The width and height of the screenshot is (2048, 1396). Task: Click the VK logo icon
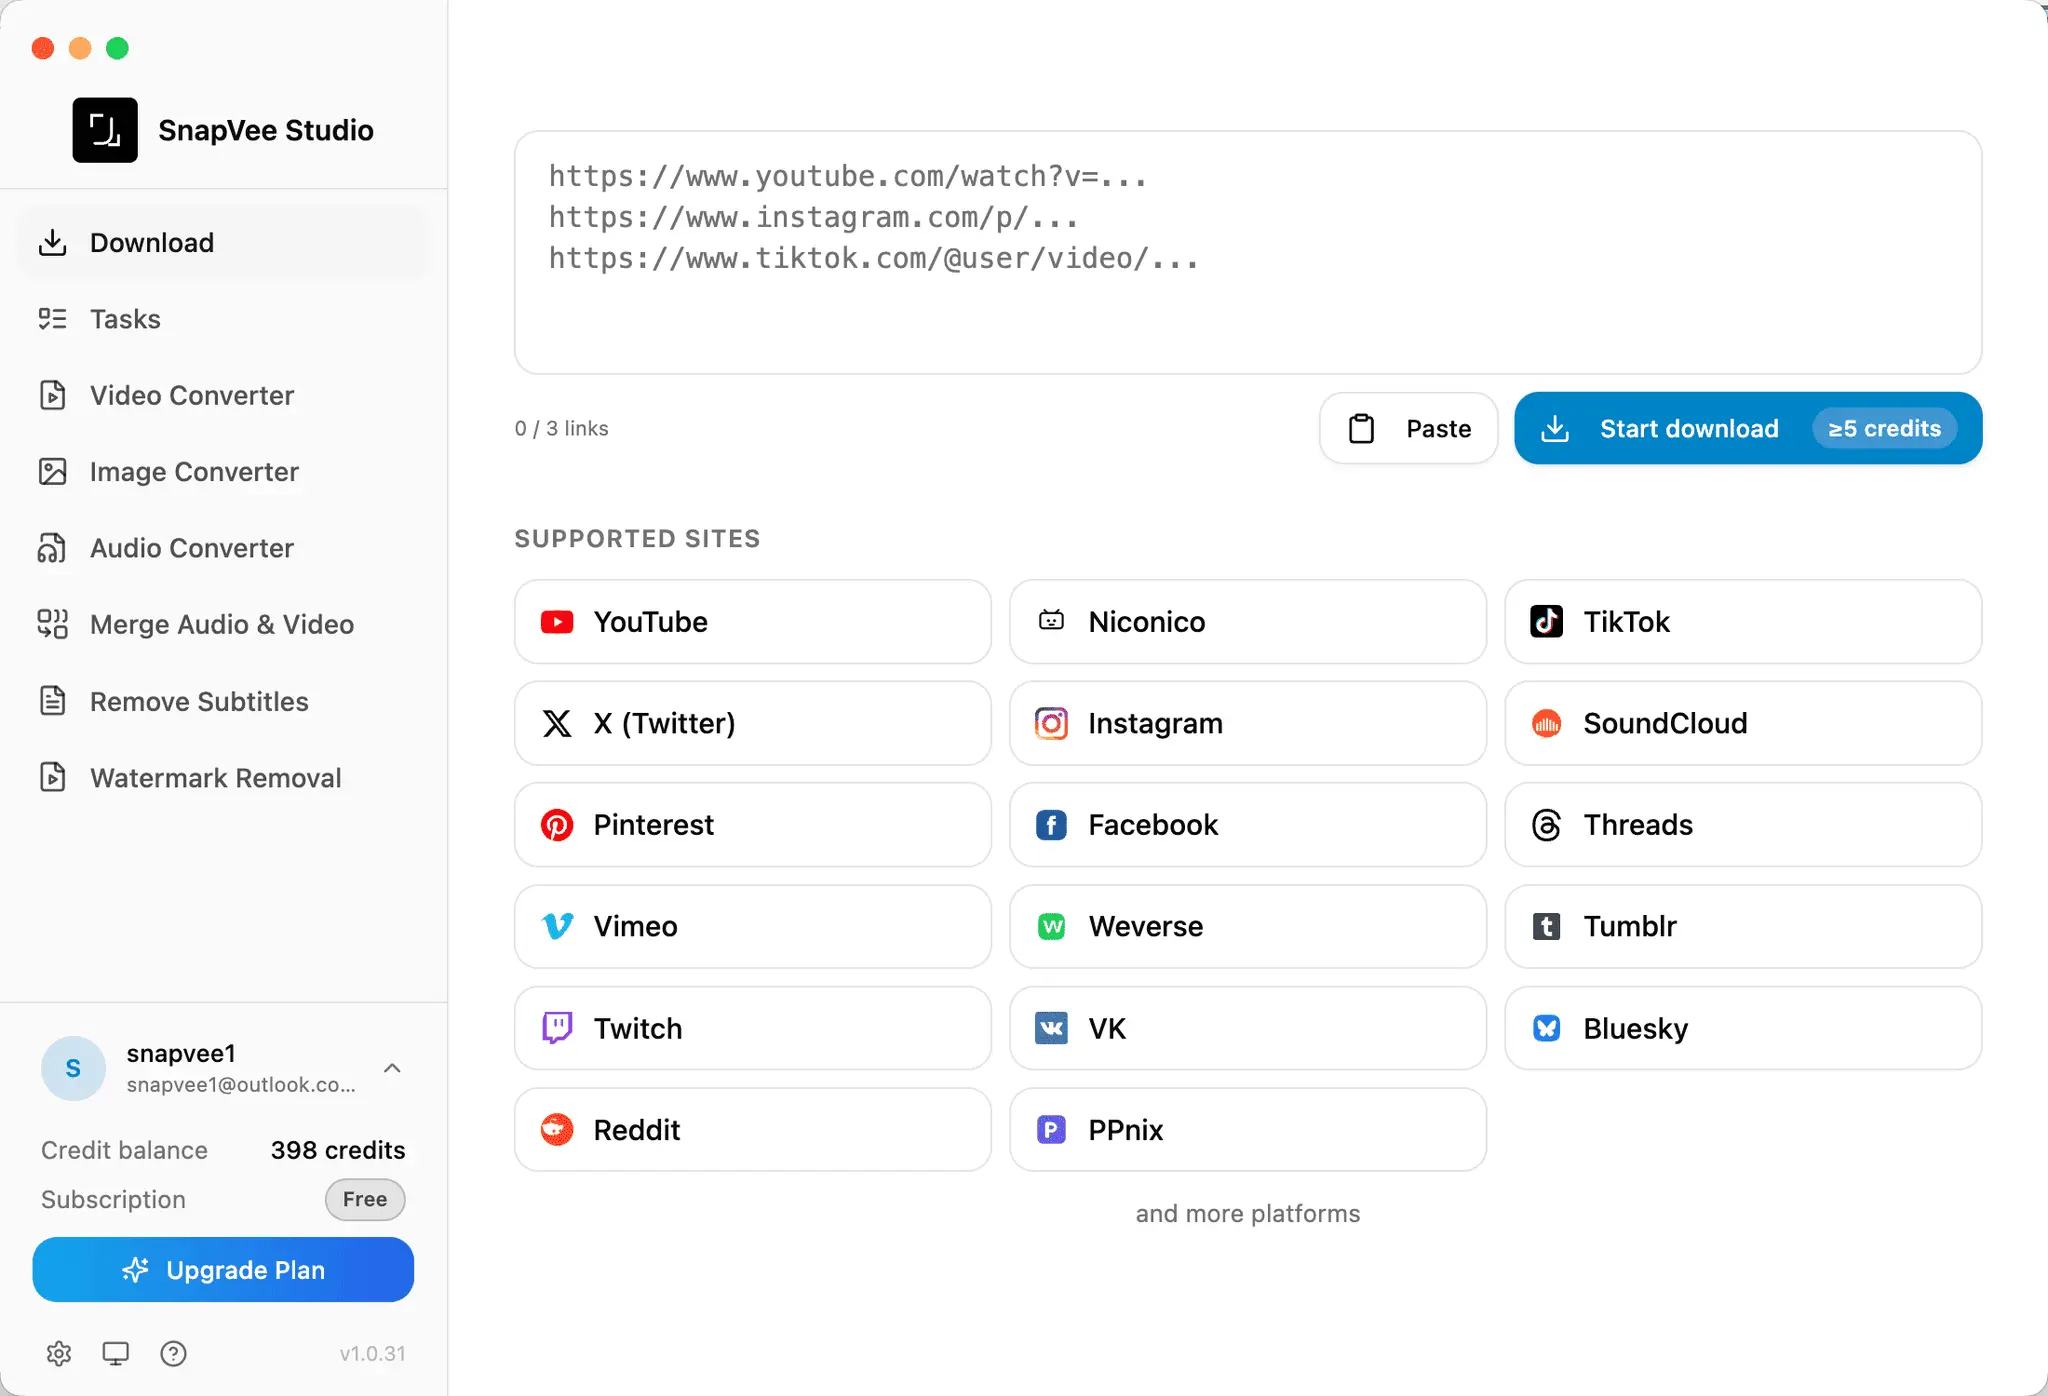click(1051, 1028)
